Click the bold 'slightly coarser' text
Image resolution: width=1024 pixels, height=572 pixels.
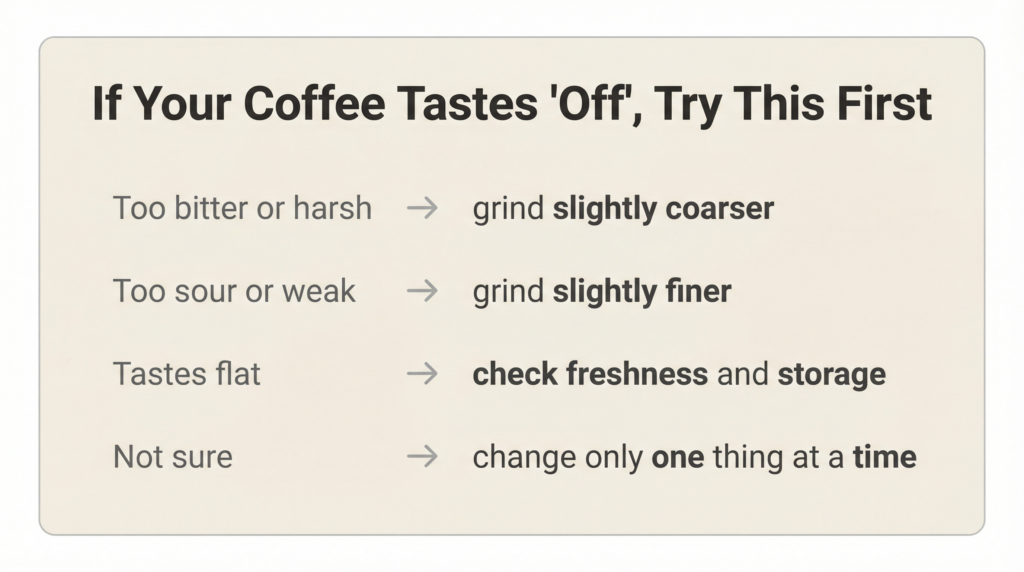663,209
